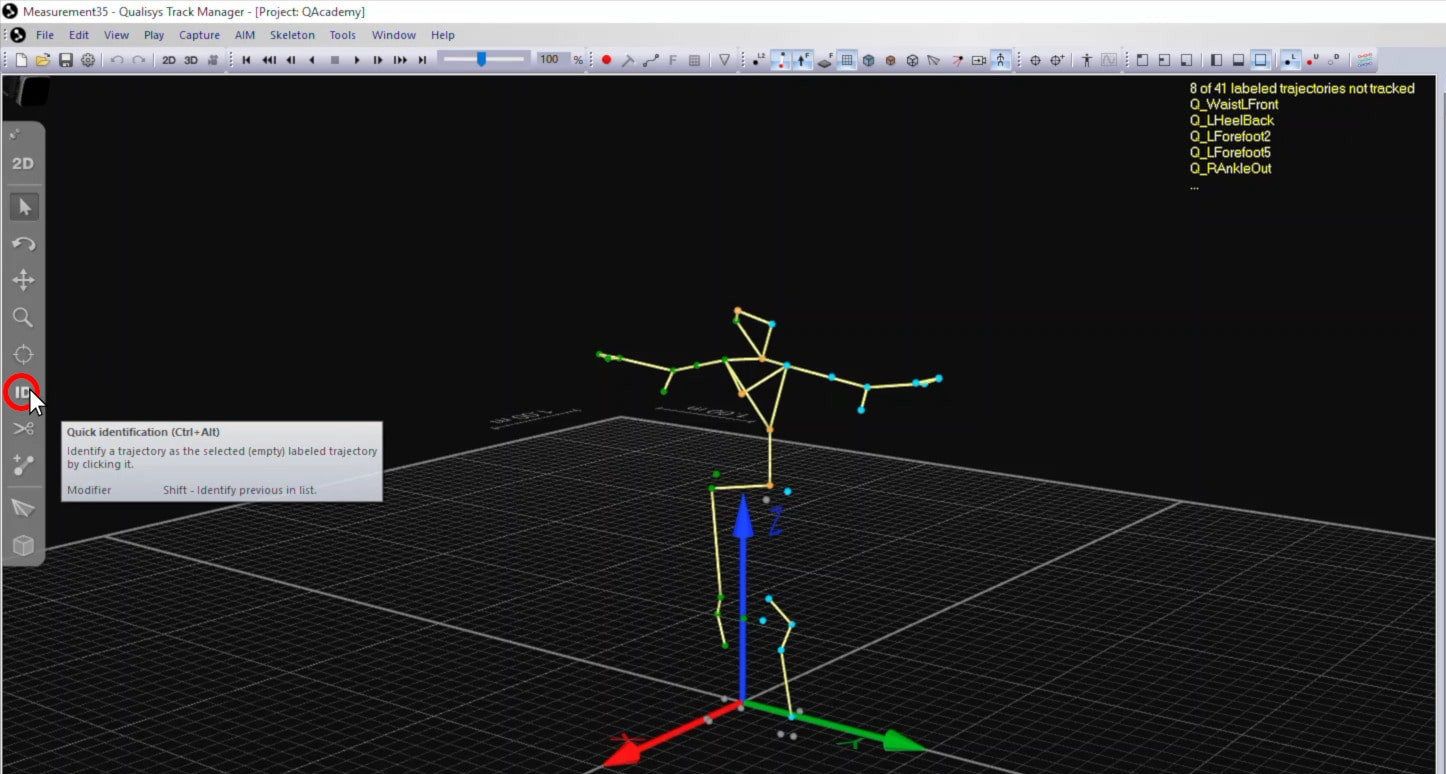Toggle unidentified trajectories U panel
The width and height of the screenshot is (1446, 774).
pos(1312,60)
